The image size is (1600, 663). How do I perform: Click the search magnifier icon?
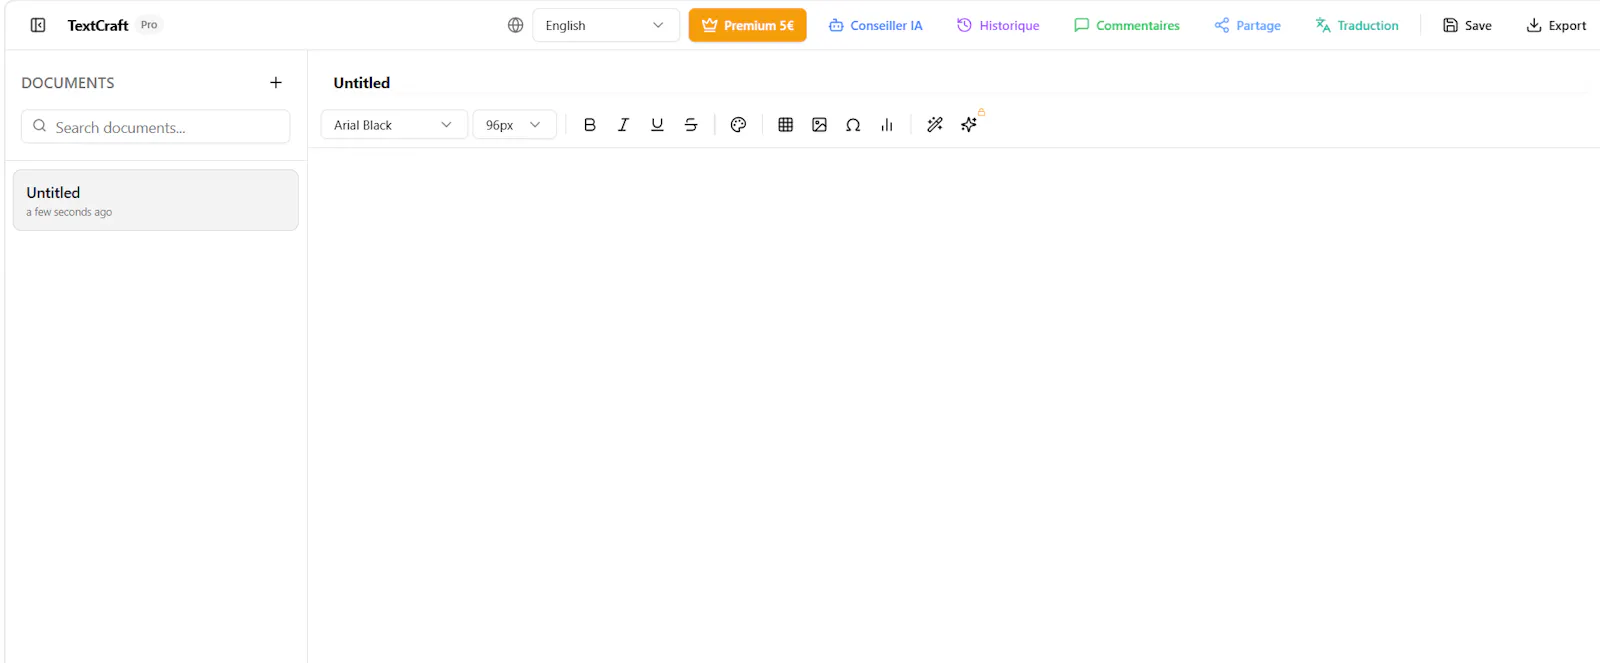pos(40,126)
